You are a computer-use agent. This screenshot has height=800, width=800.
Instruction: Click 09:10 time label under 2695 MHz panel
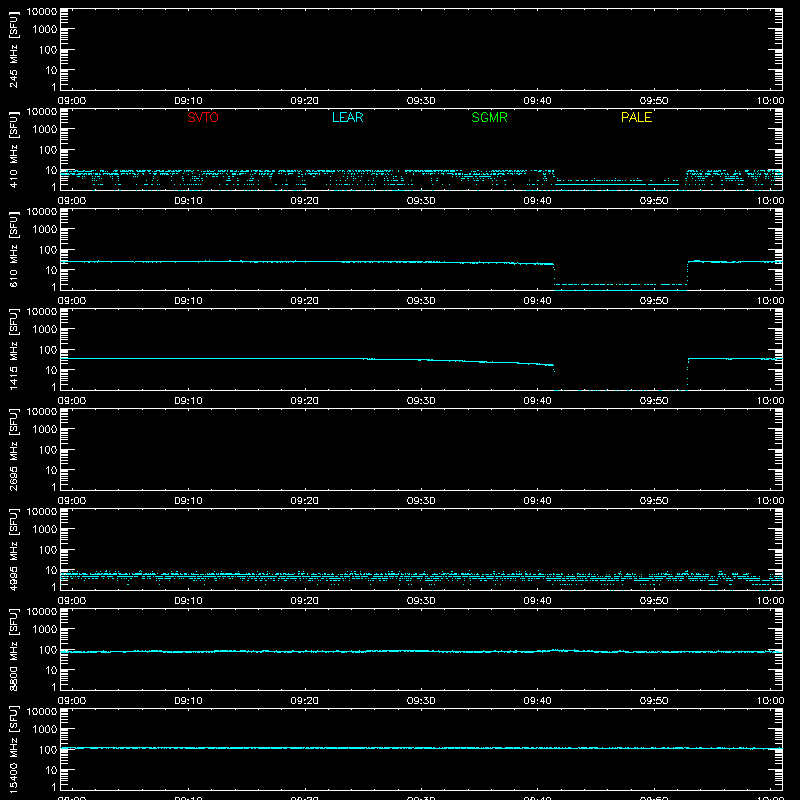click(188, 501)
